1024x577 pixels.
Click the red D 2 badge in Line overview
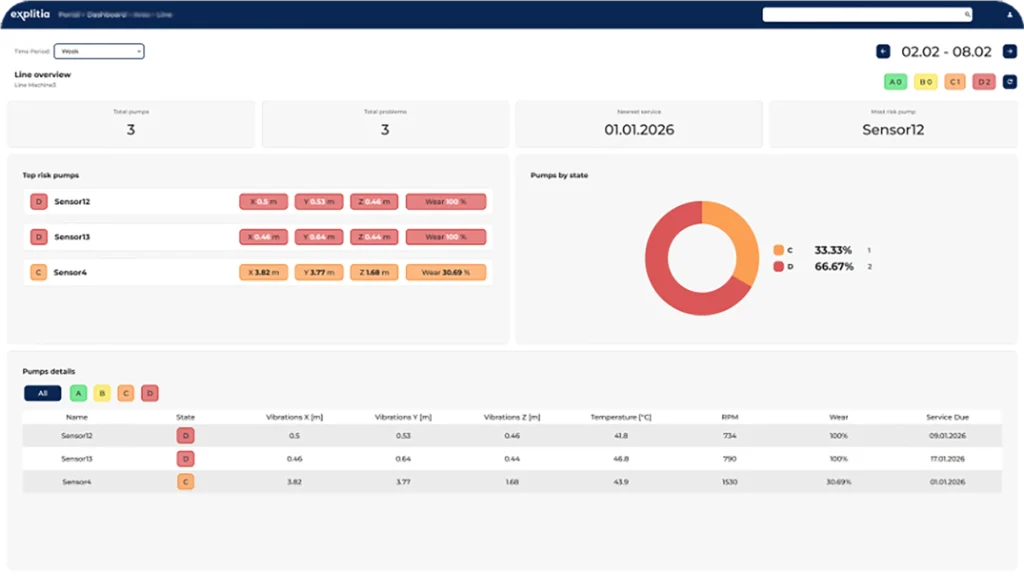click(x=984, y=81)
